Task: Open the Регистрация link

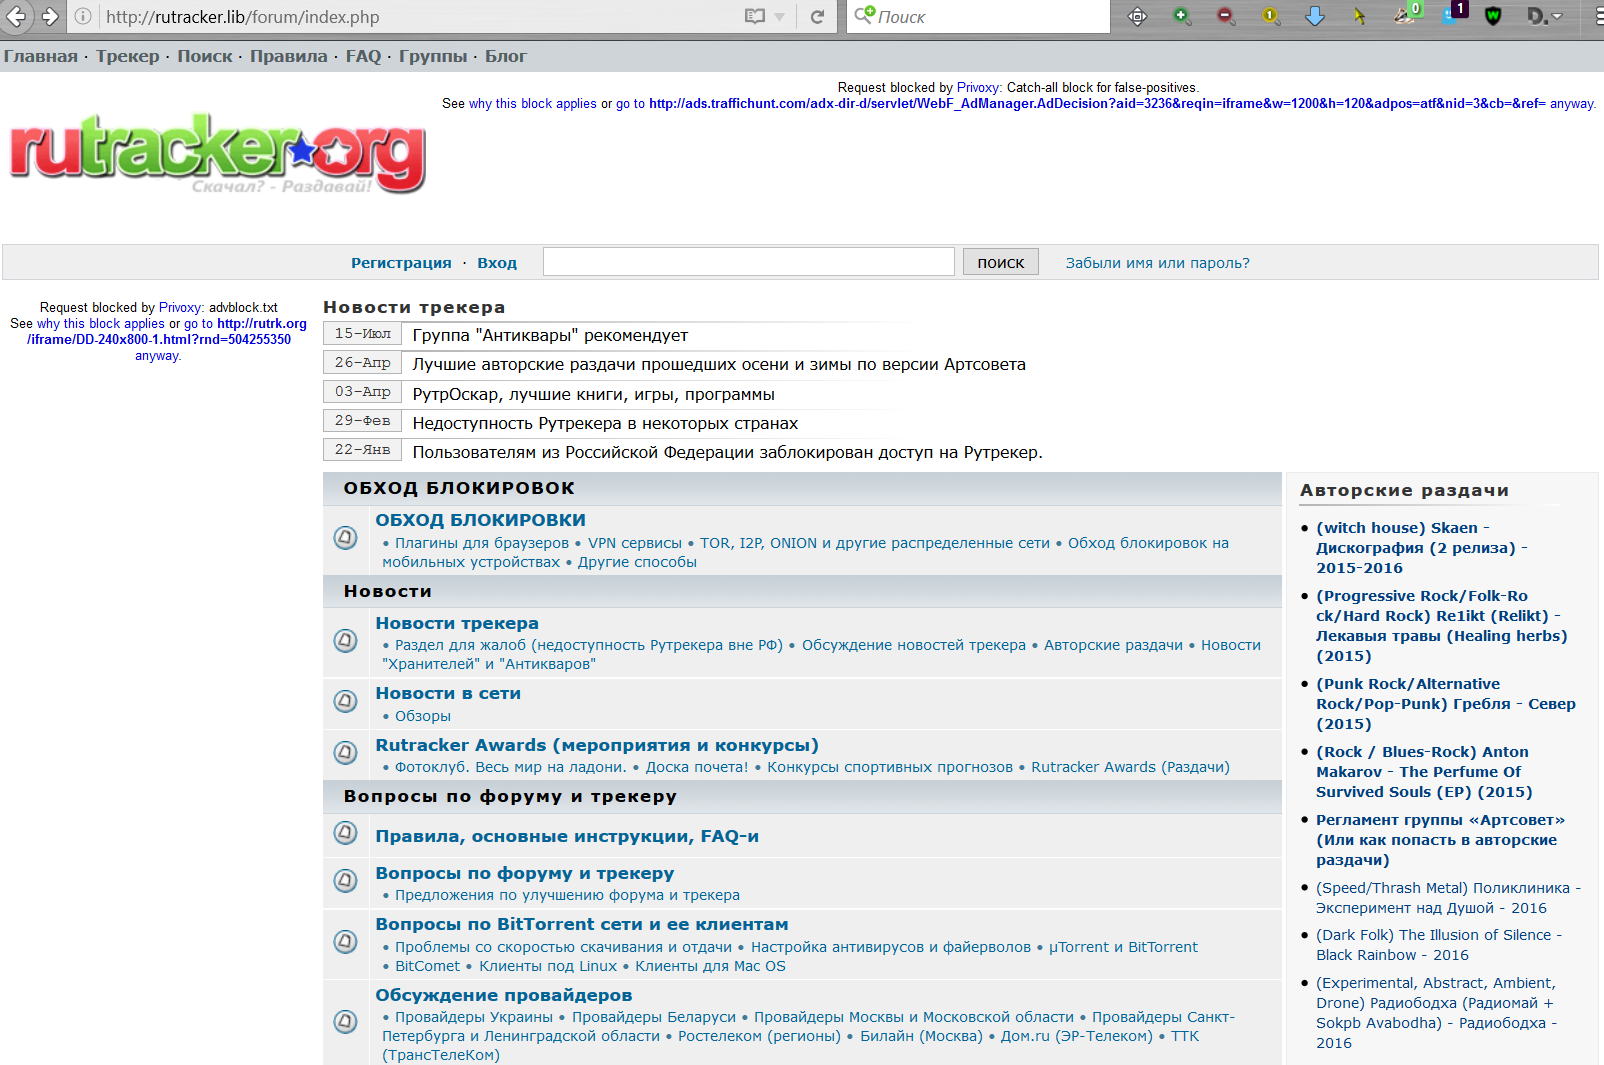Action: (401, 263)
